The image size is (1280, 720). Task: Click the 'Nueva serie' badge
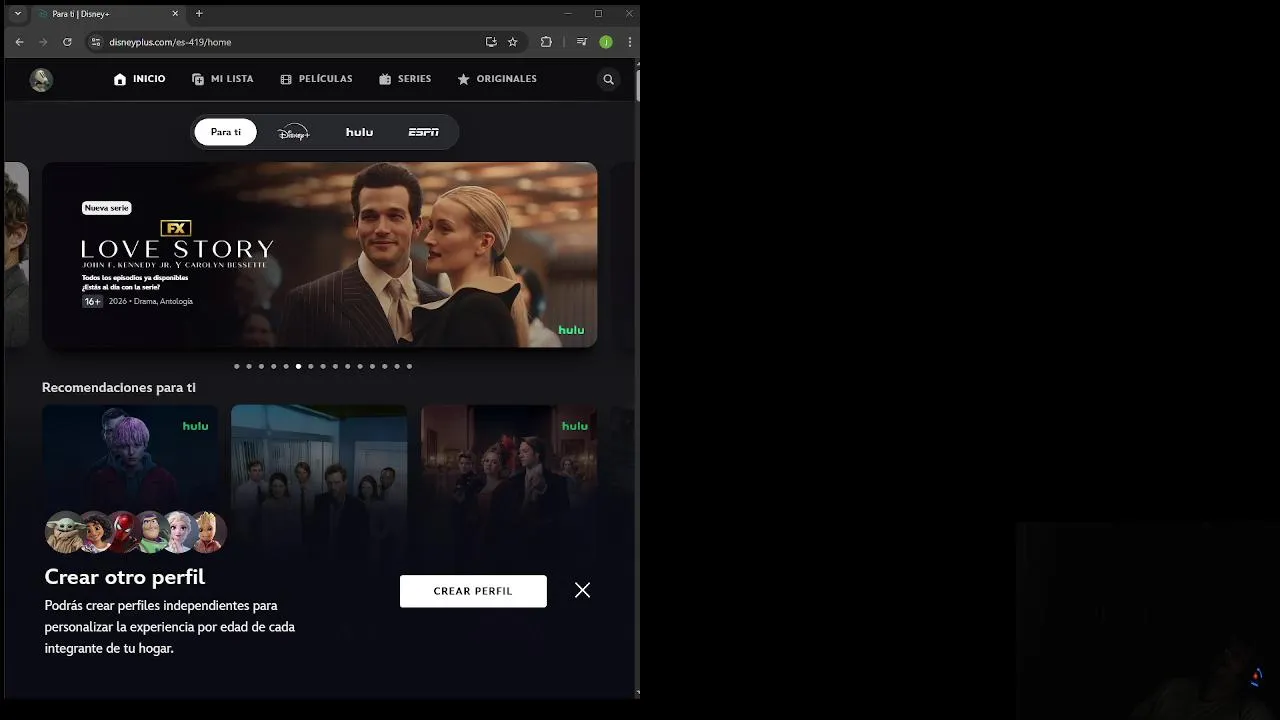(107, 208)
